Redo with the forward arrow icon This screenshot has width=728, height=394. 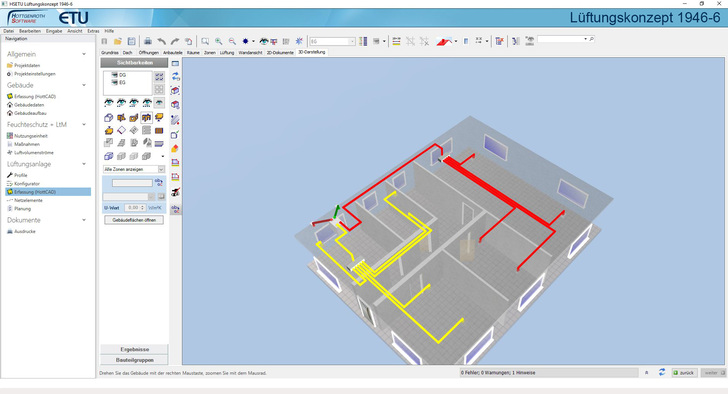click(x=175, y=41)
